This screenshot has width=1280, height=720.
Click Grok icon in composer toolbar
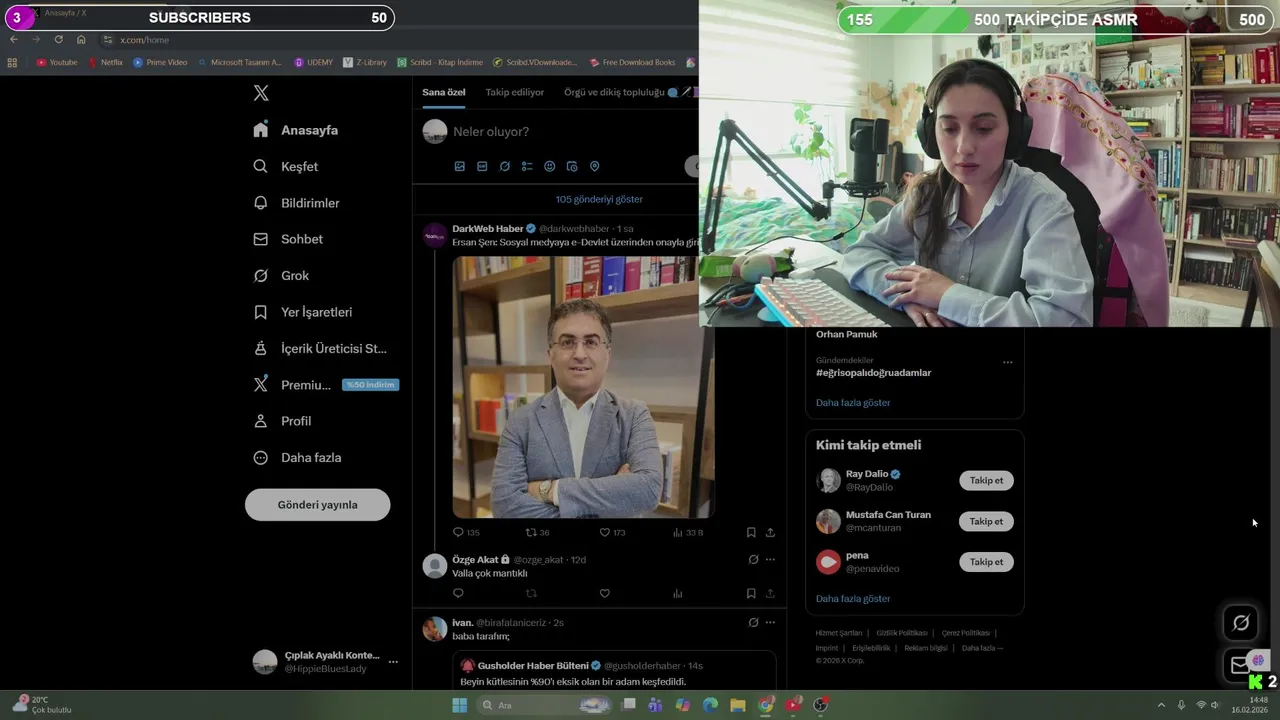[505, 167]
